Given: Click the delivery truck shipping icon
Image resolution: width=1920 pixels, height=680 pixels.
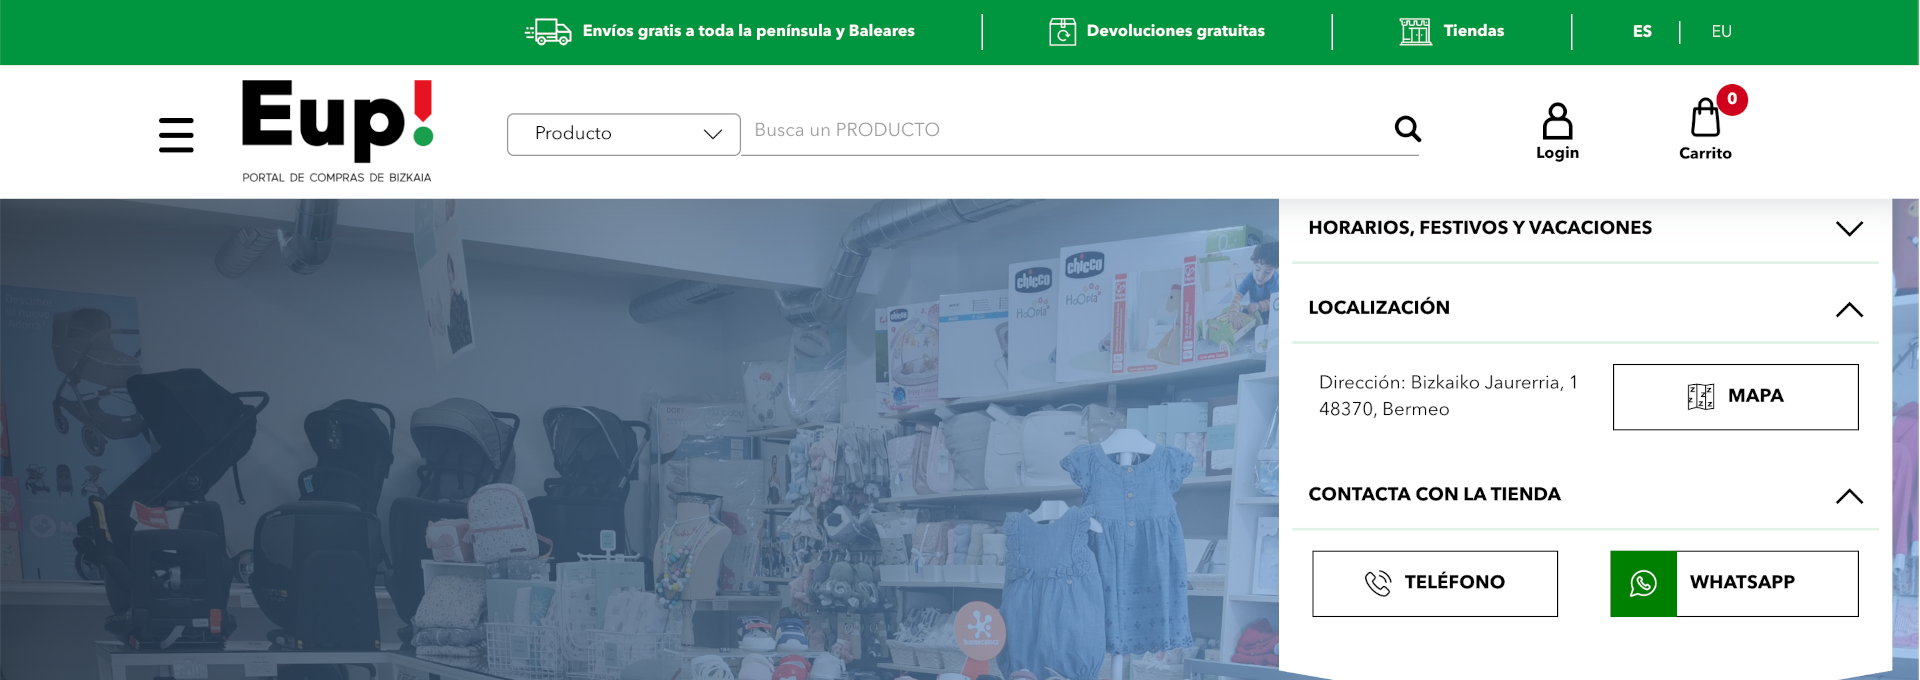Looking at the screenshot, I should (548, 32).
